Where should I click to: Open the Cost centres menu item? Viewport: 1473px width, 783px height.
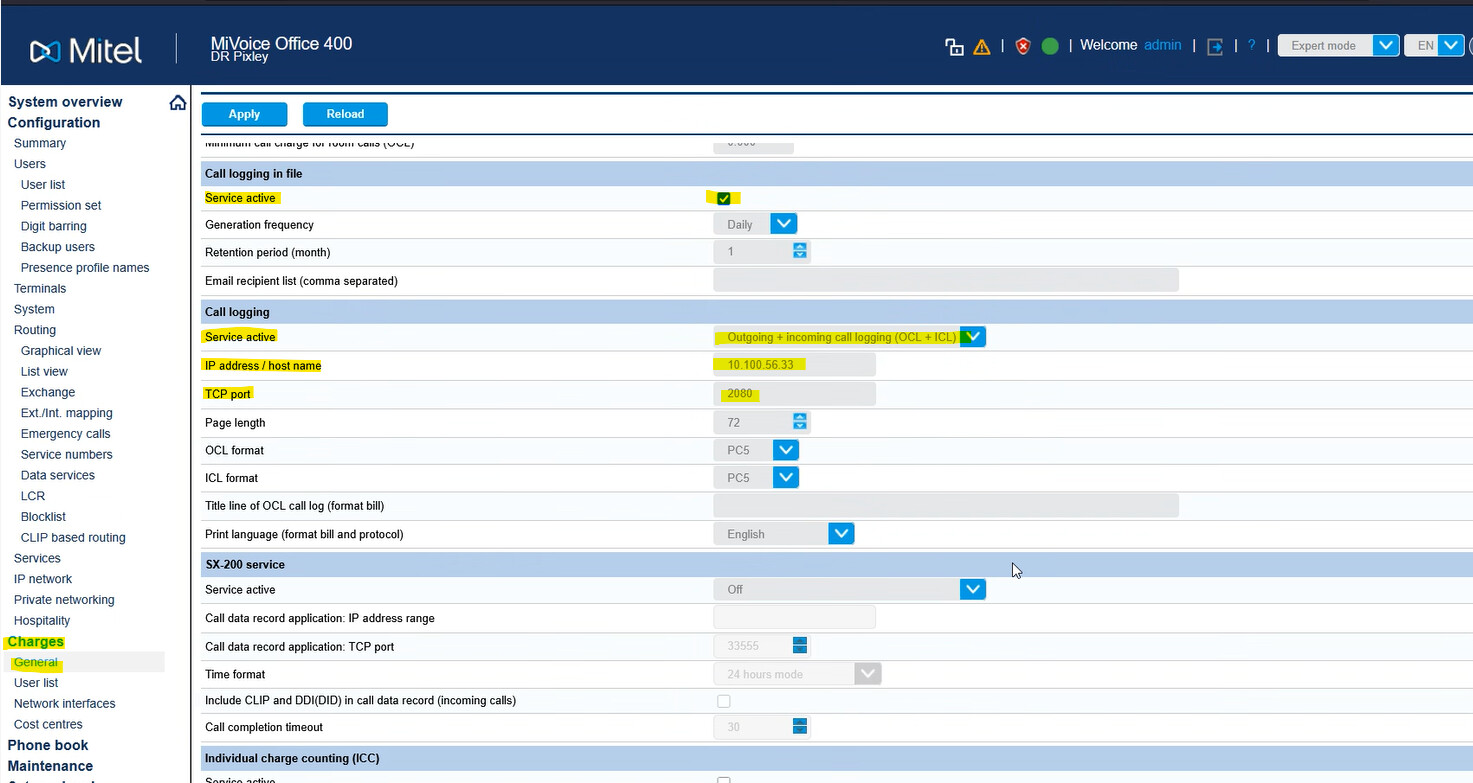(x=48, y=724)
